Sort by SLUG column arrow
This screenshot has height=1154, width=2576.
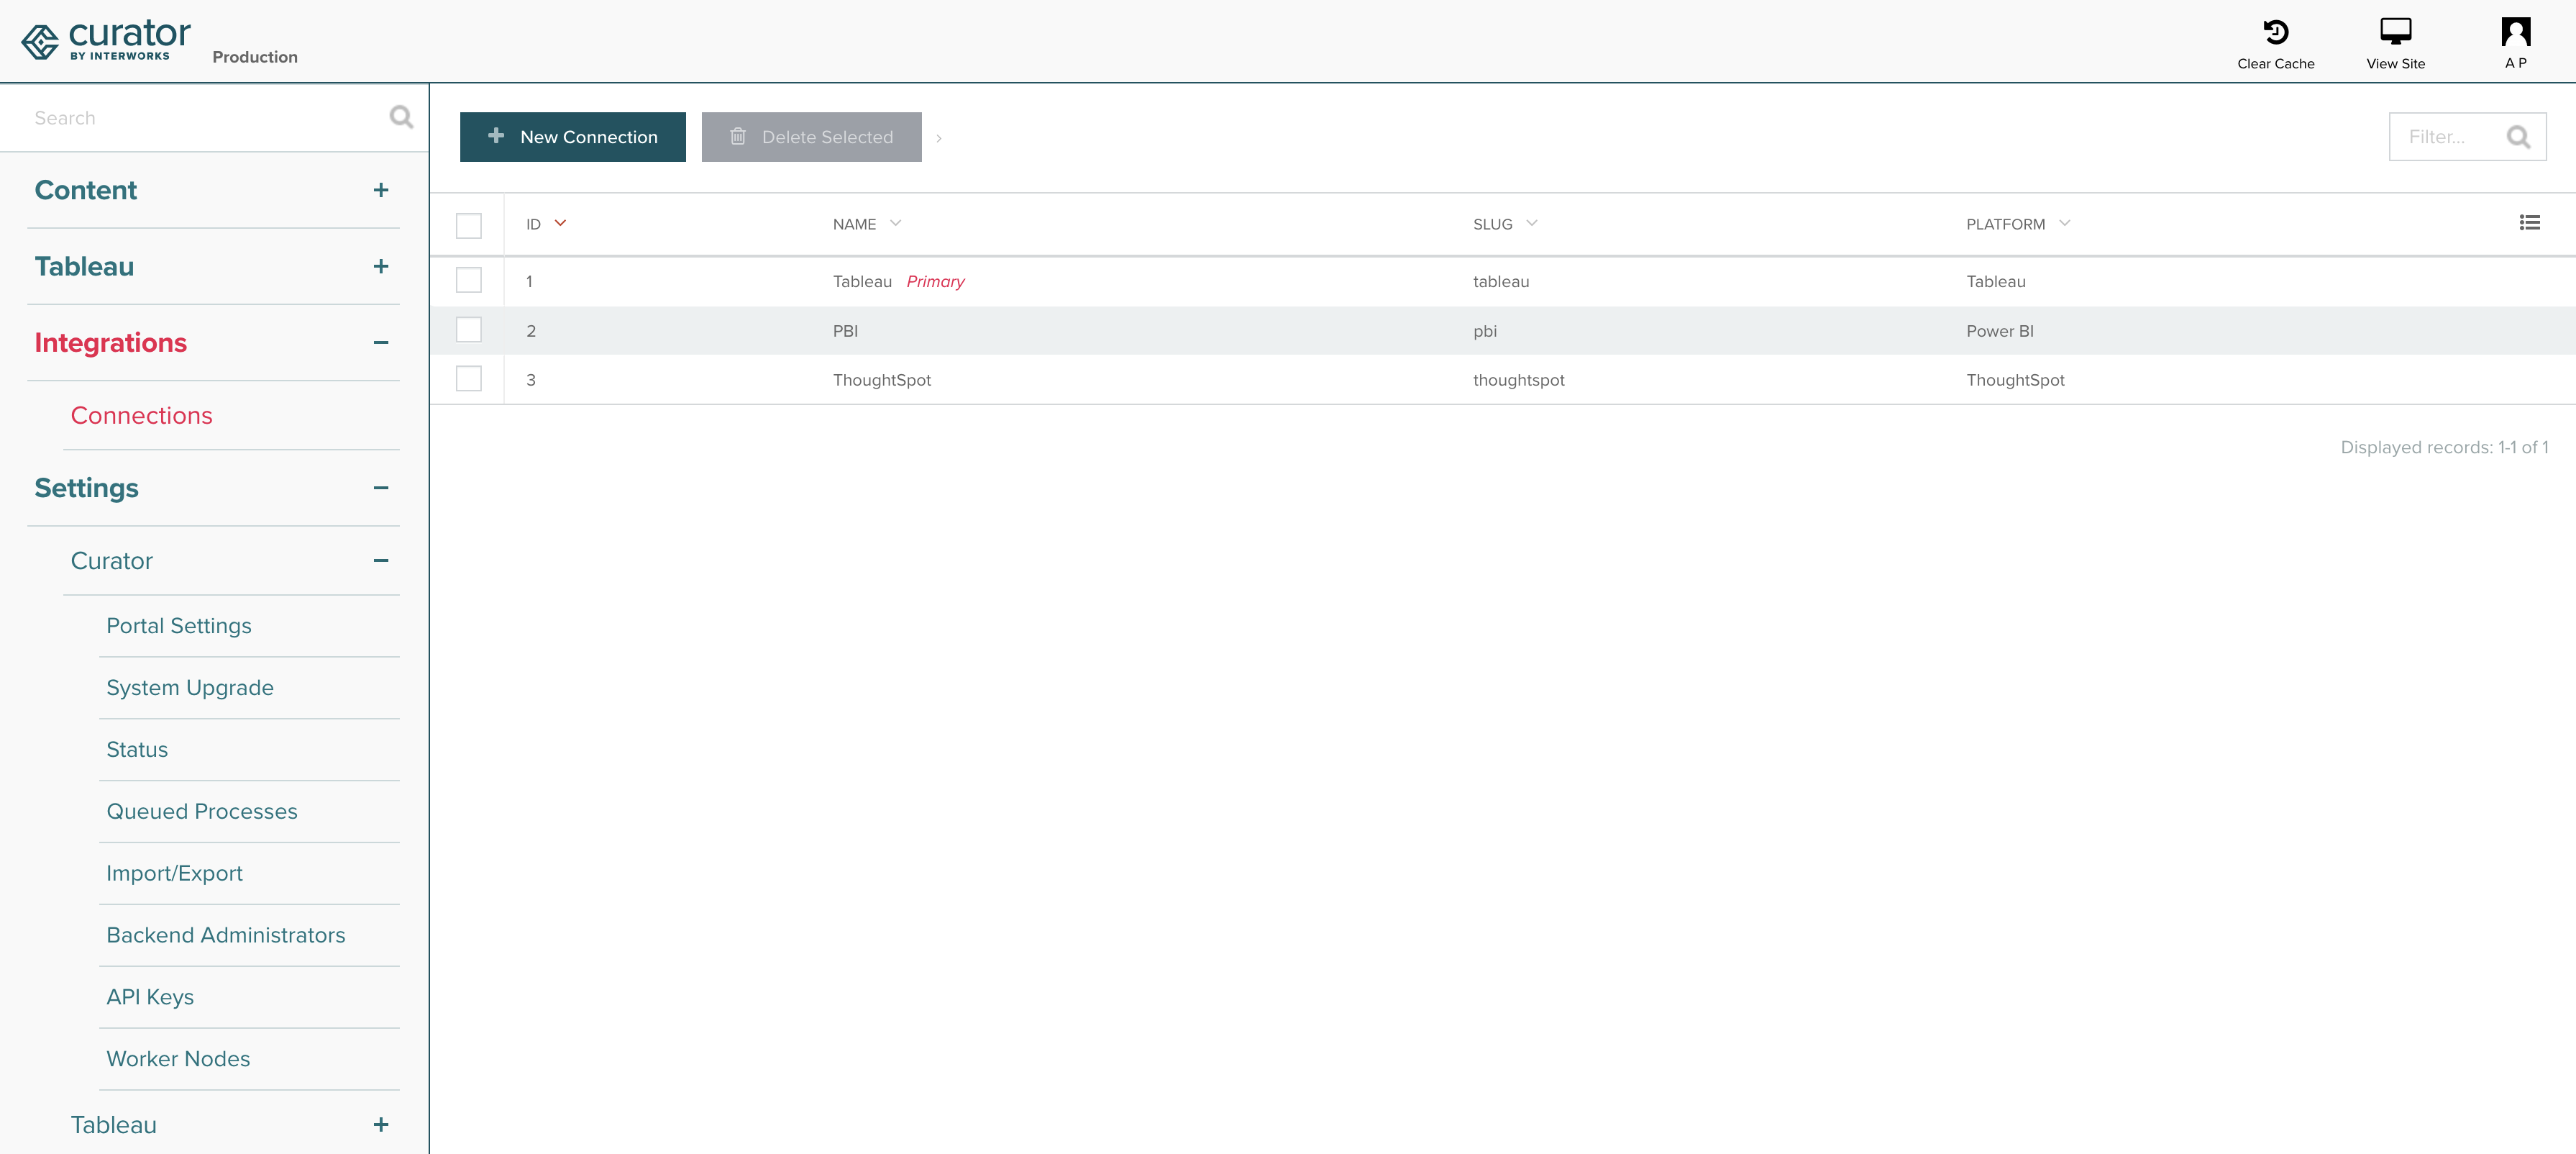1532,224
